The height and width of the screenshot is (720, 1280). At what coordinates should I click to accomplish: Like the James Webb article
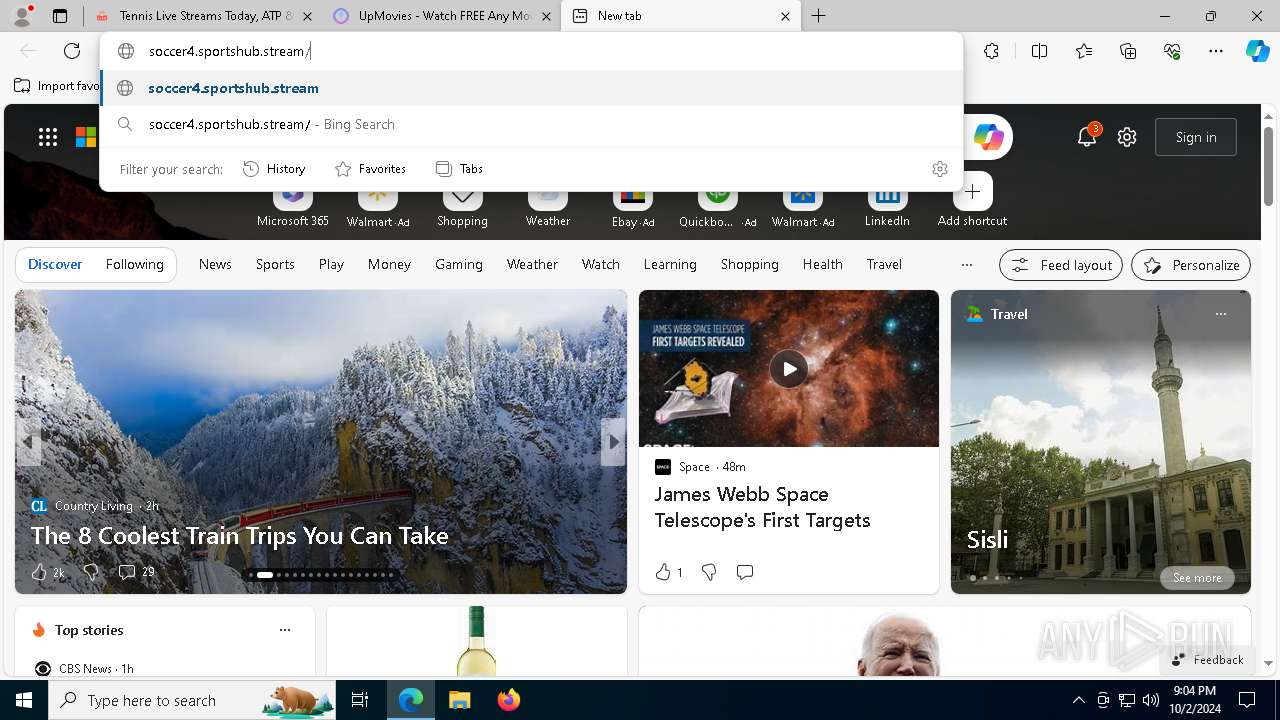(669, 572)
